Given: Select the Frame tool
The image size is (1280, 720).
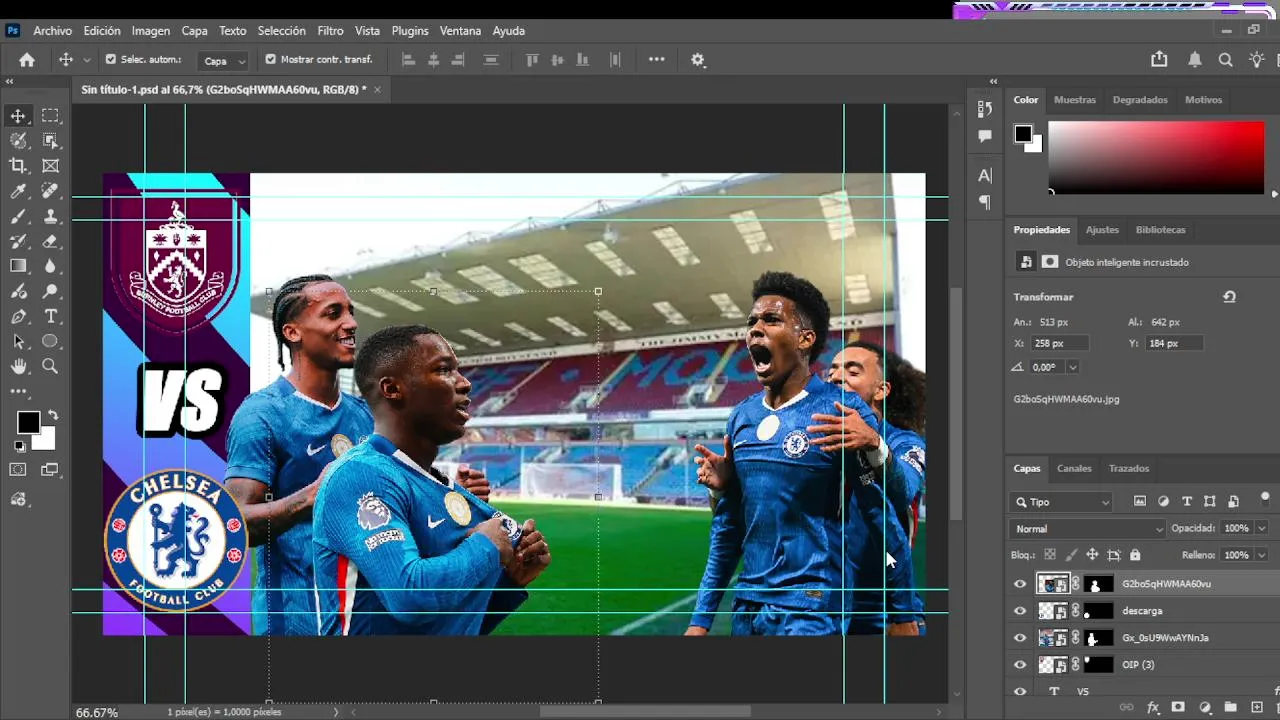Looking at the screenshot, I should pyautogui.click(x=50, y=166).
